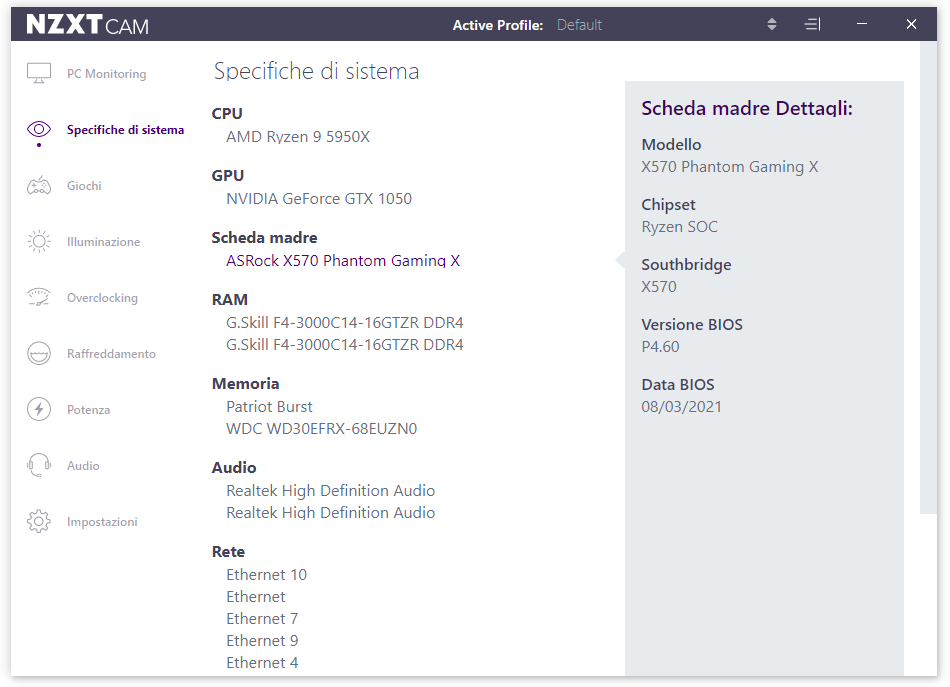Screen dimensions: 950x687
Task: Select the Patriot Burst drive entry
Action: pyautogui.click(x=270, y=407)
